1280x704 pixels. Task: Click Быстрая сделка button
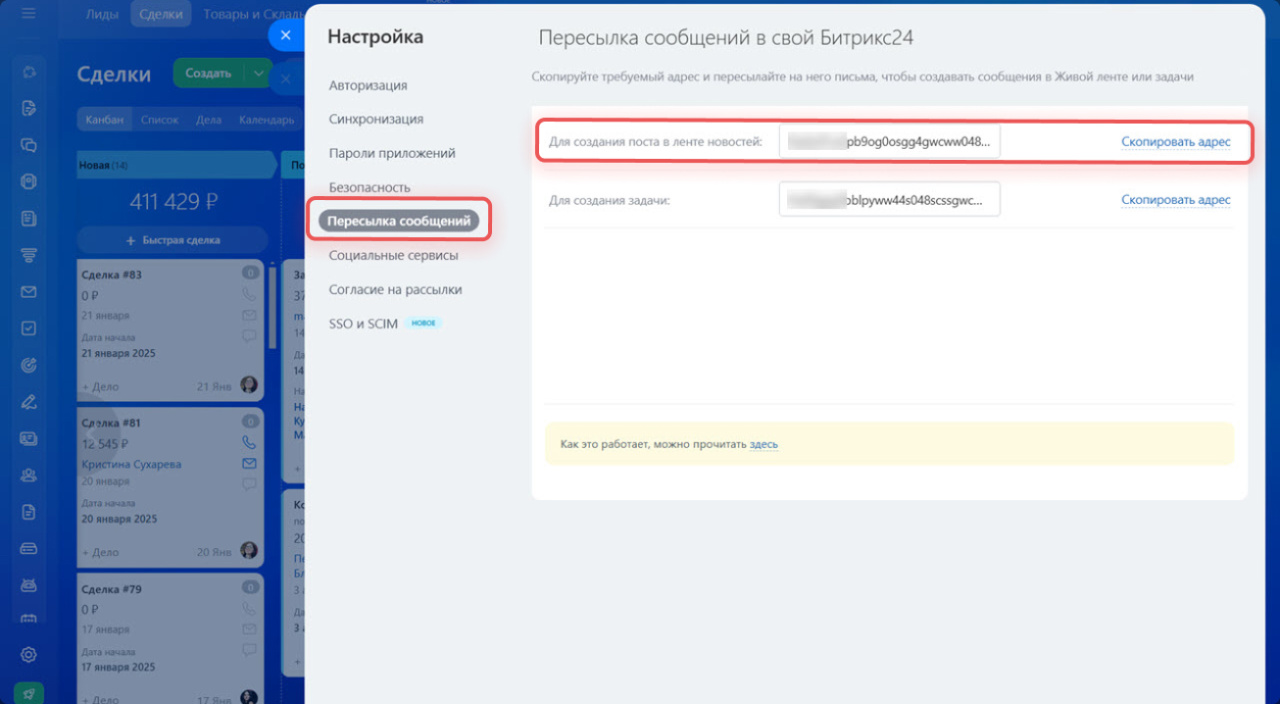[x=173, y=240]
